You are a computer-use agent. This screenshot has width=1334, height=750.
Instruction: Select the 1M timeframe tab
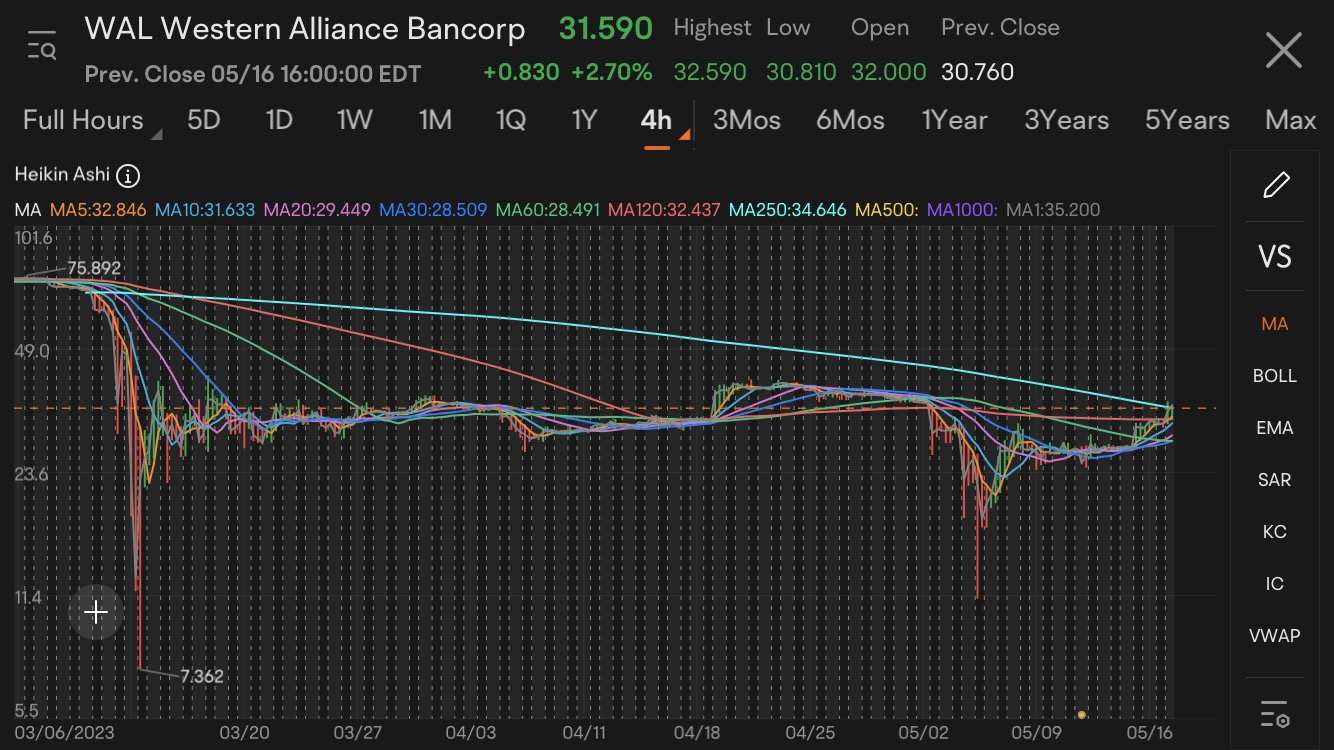pos(435,121)
